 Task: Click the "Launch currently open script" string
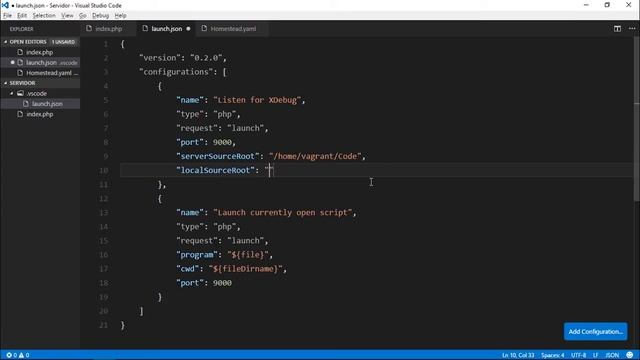pyautogui.click(x=282, y=213)
